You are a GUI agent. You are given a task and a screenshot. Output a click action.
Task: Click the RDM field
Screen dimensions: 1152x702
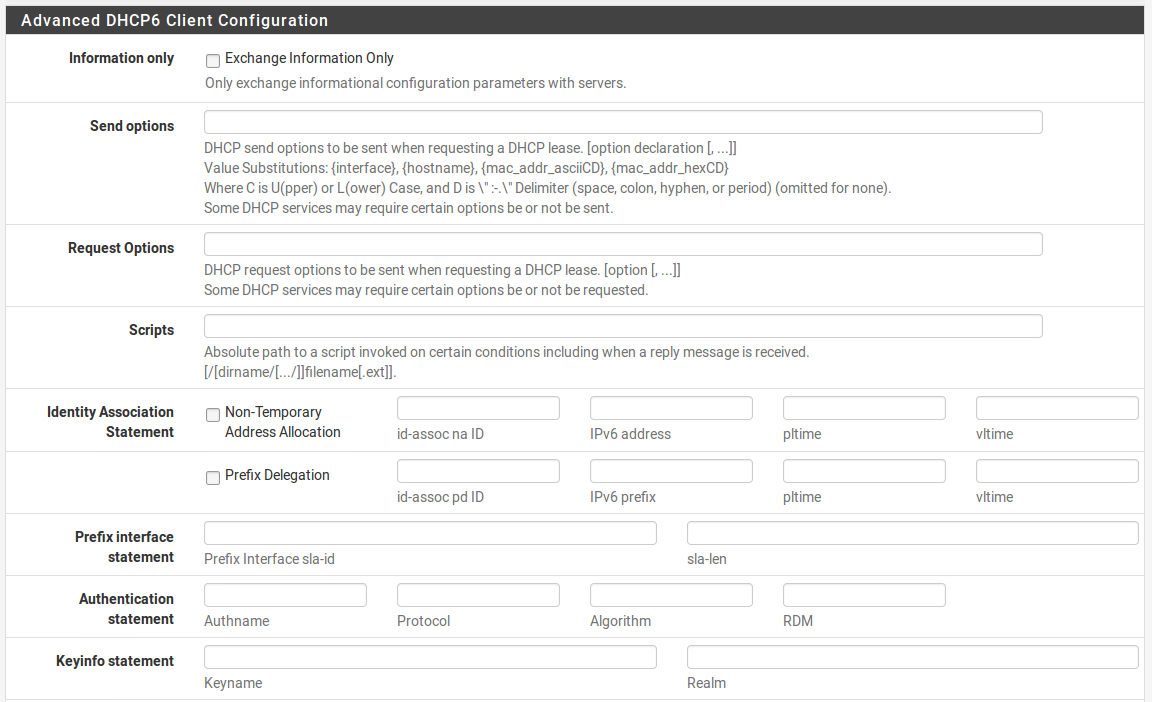click(864, 595)
